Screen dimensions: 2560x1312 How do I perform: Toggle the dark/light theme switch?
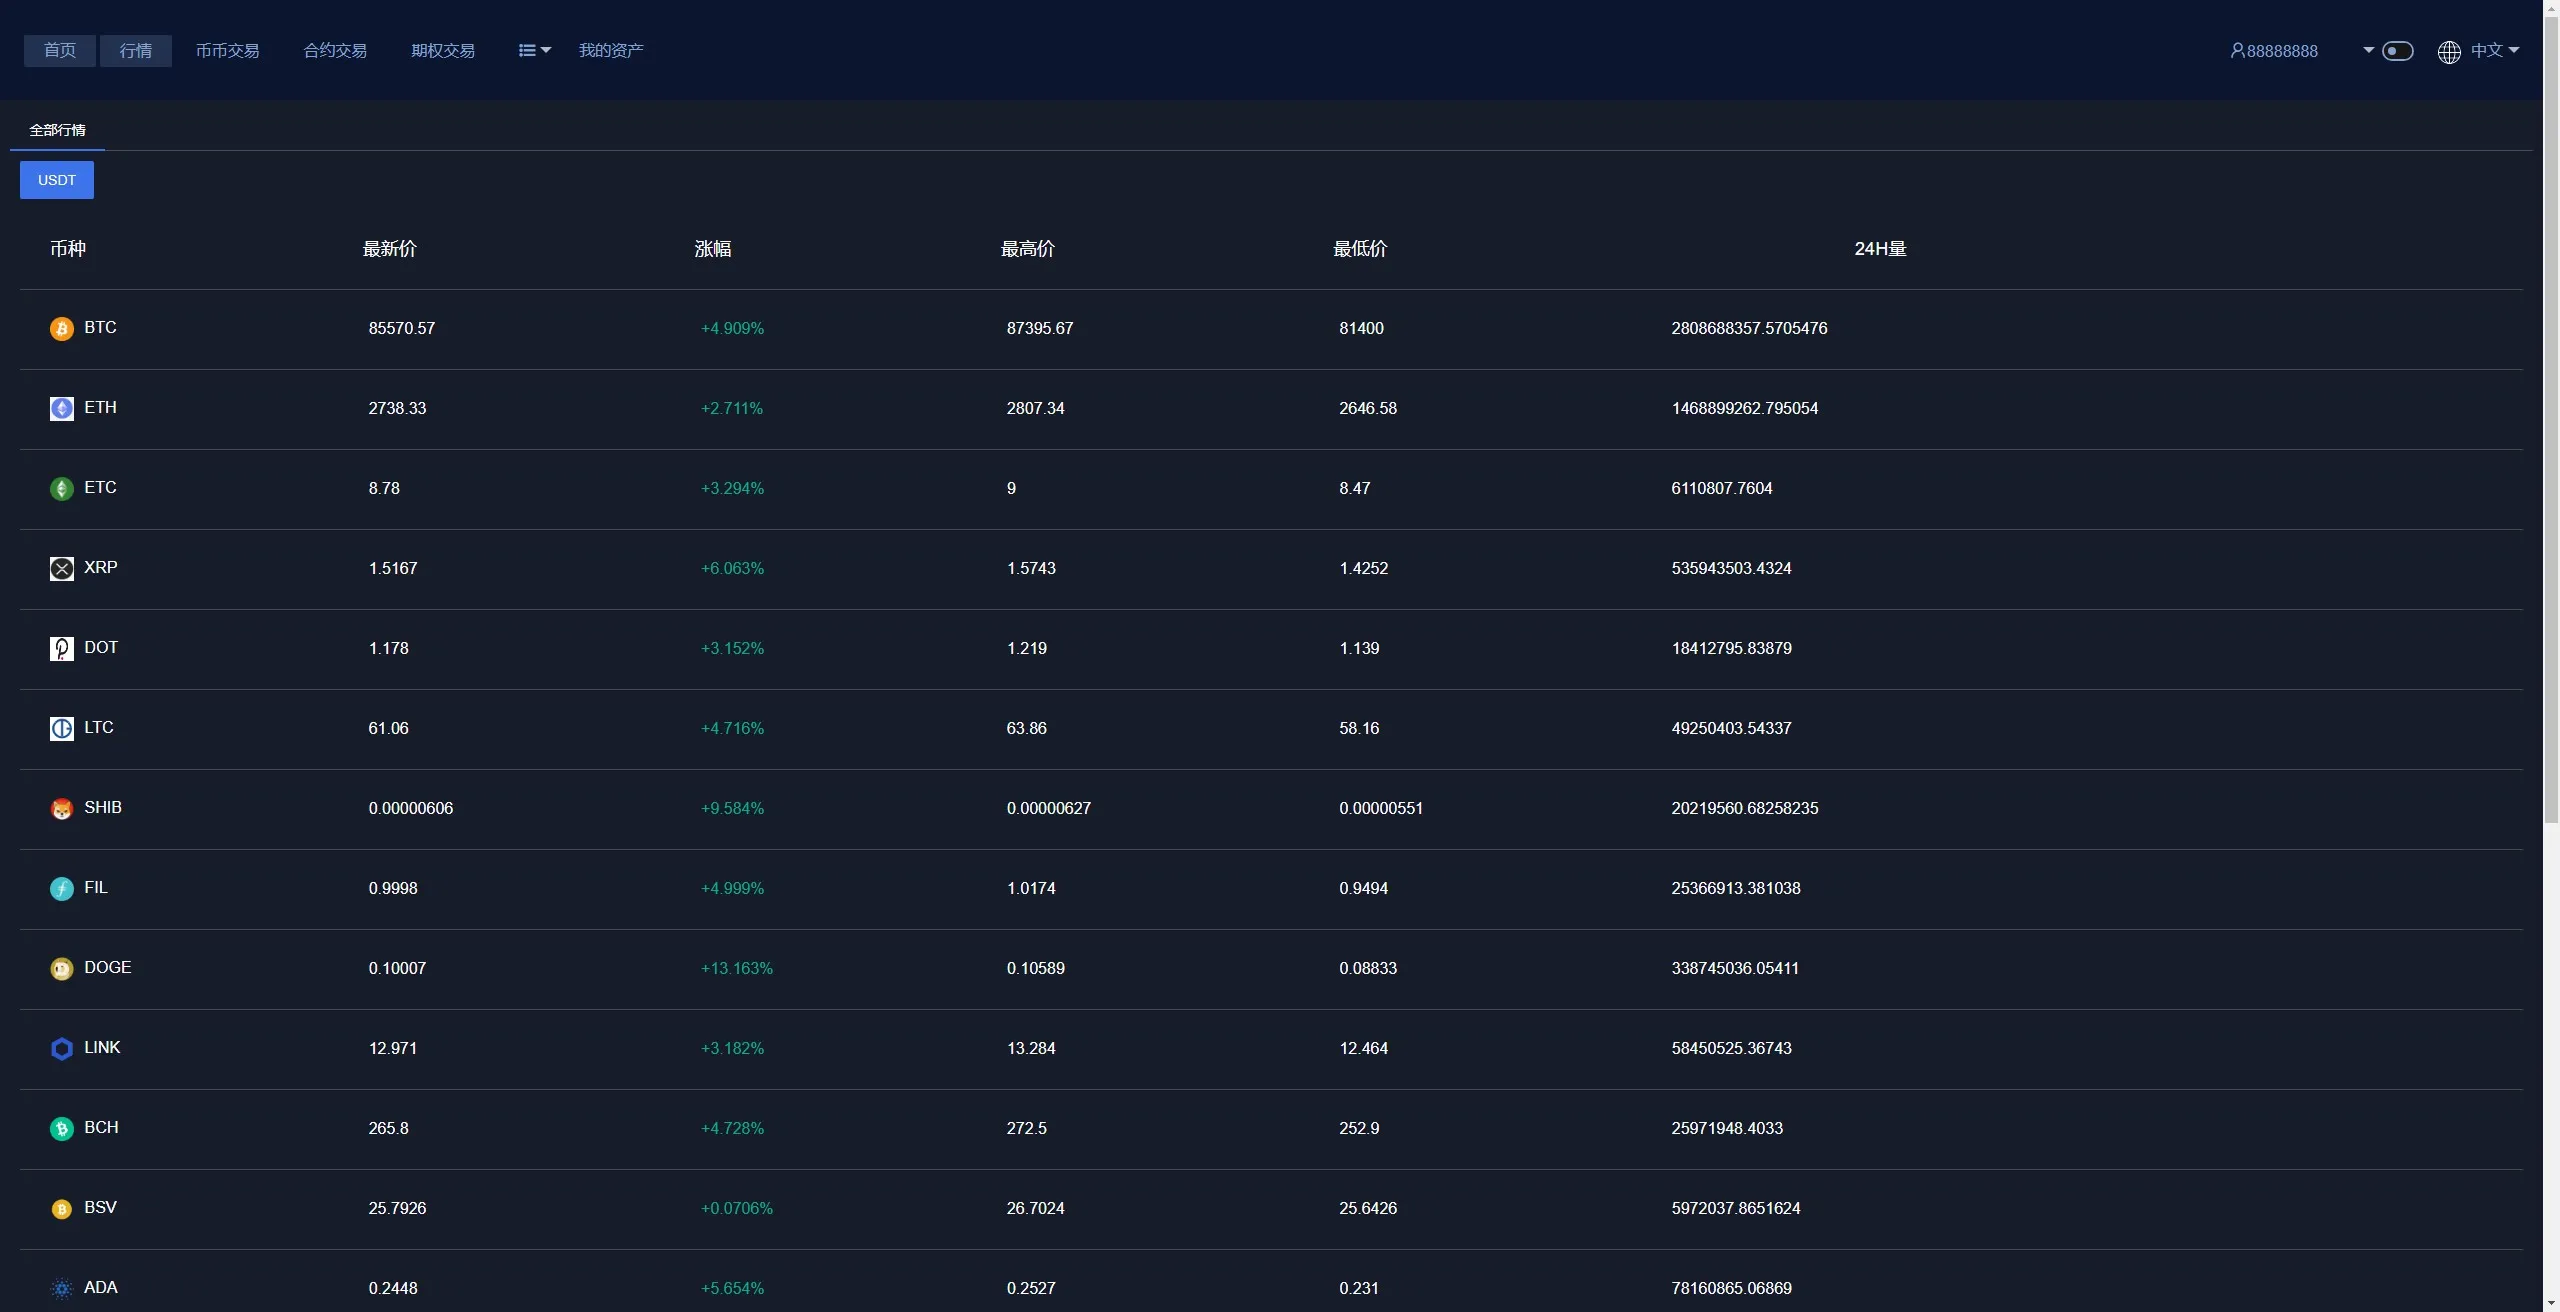2398,51
